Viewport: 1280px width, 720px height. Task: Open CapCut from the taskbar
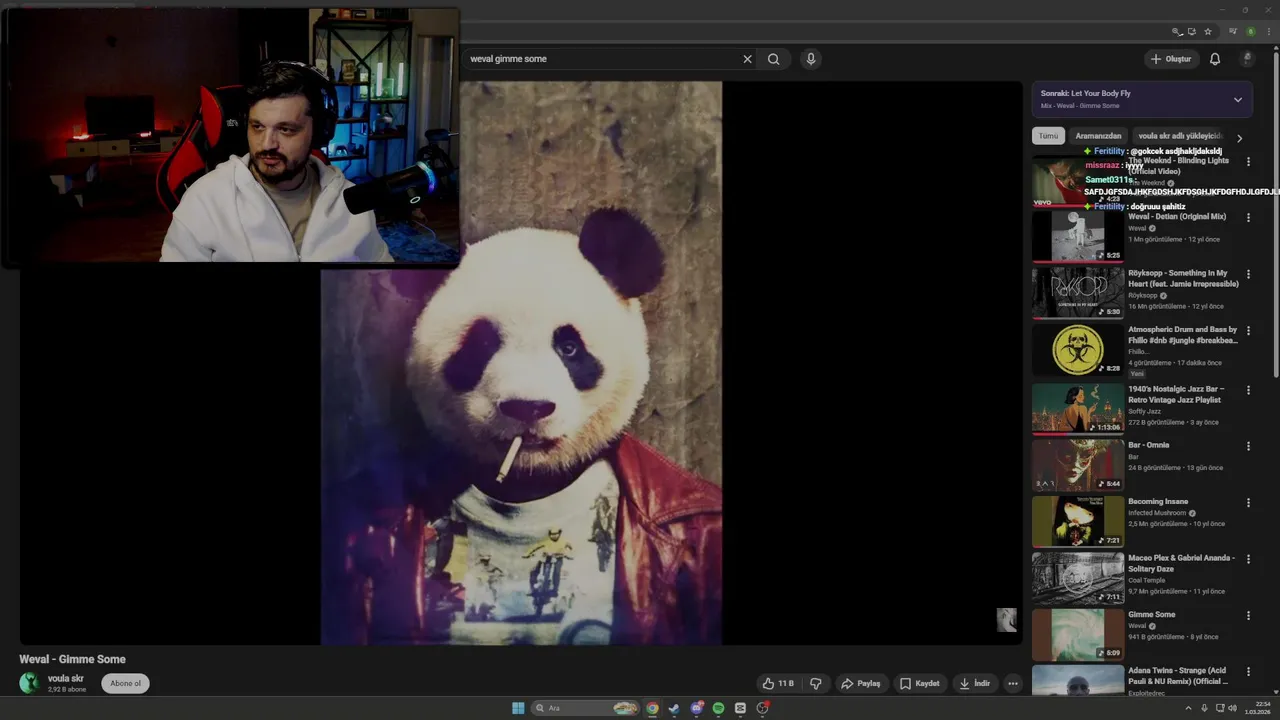(x=740, y=708)
